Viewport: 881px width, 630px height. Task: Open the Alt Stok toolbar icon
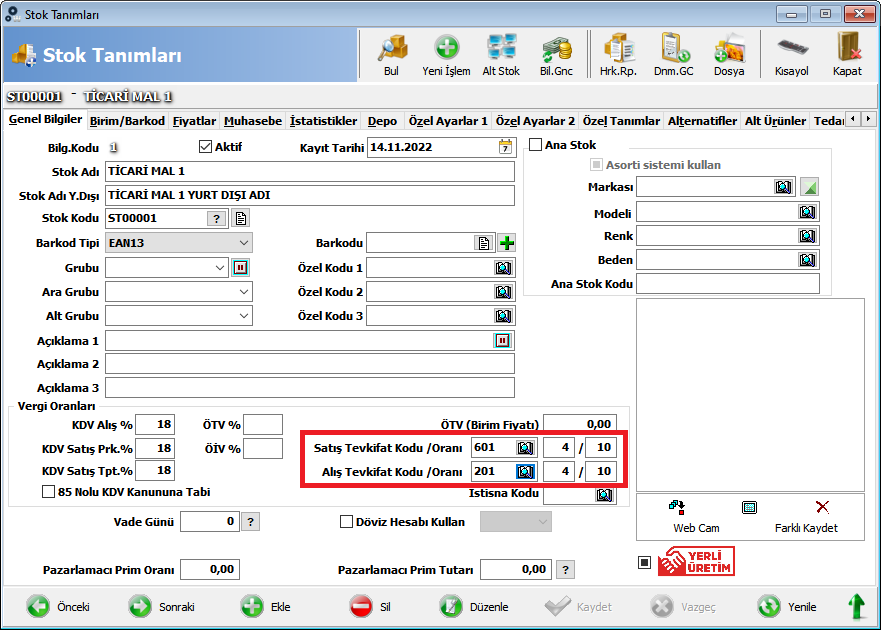point(501,55)
